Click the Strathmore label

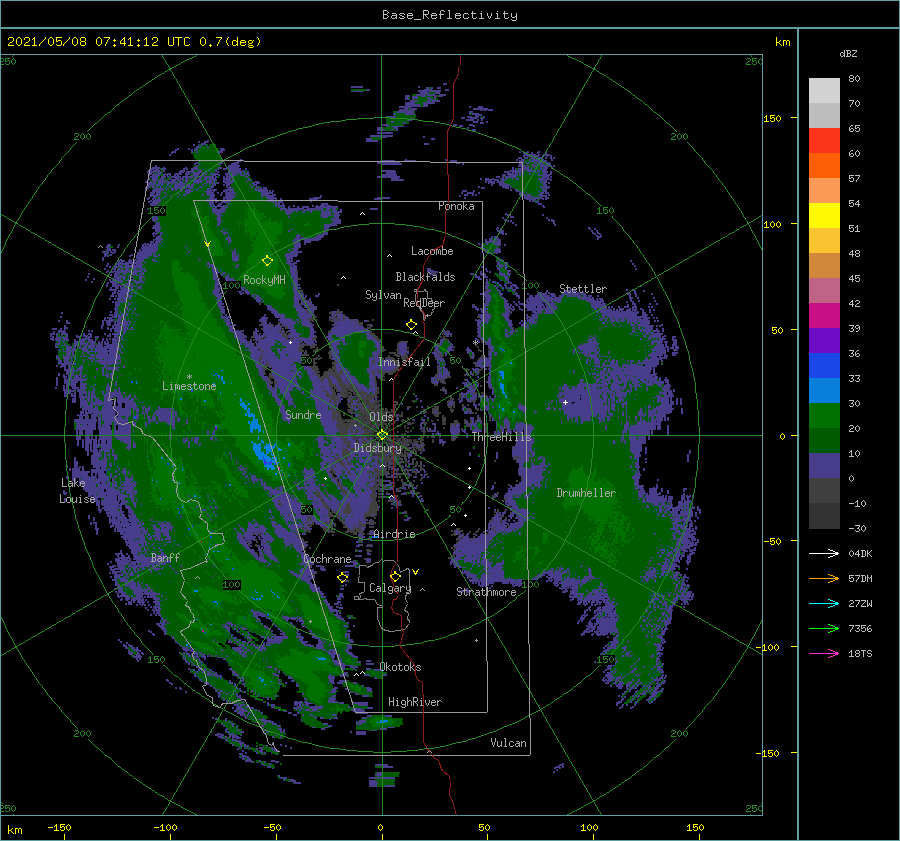486,592
